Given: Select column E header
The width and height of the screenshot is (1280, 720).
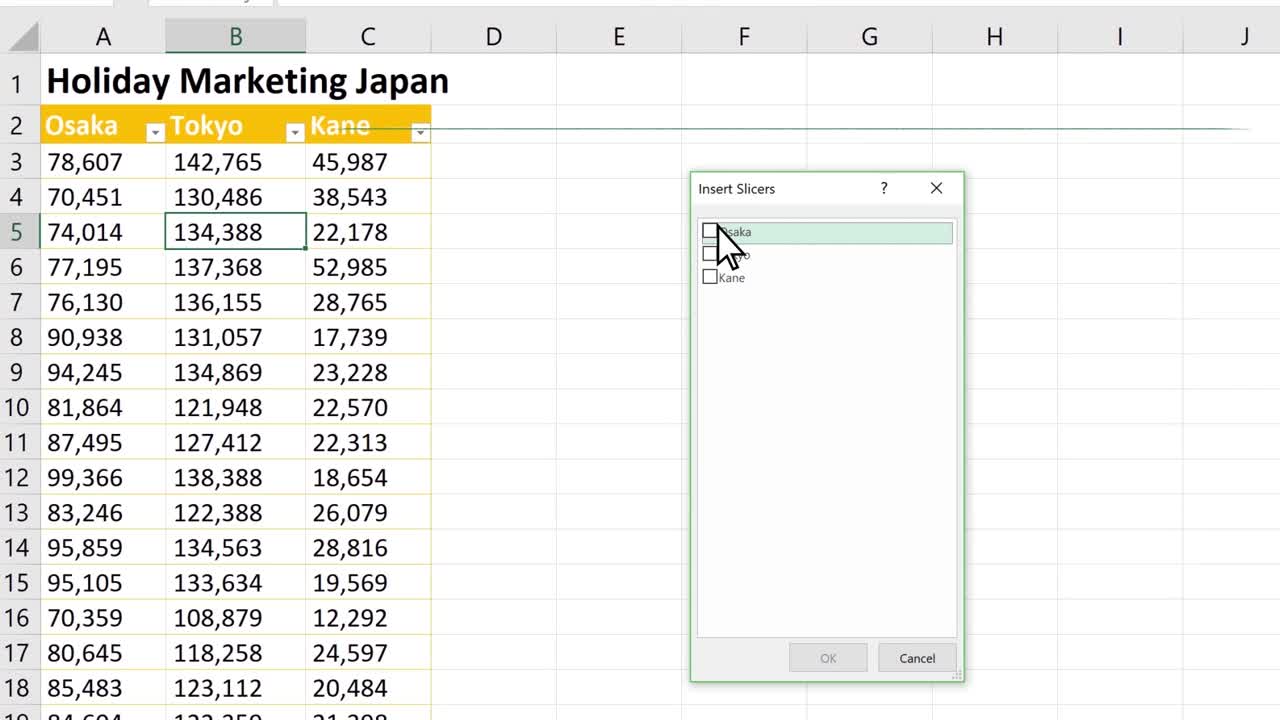Looking at the screenshot, I should (x=619, y=37).
